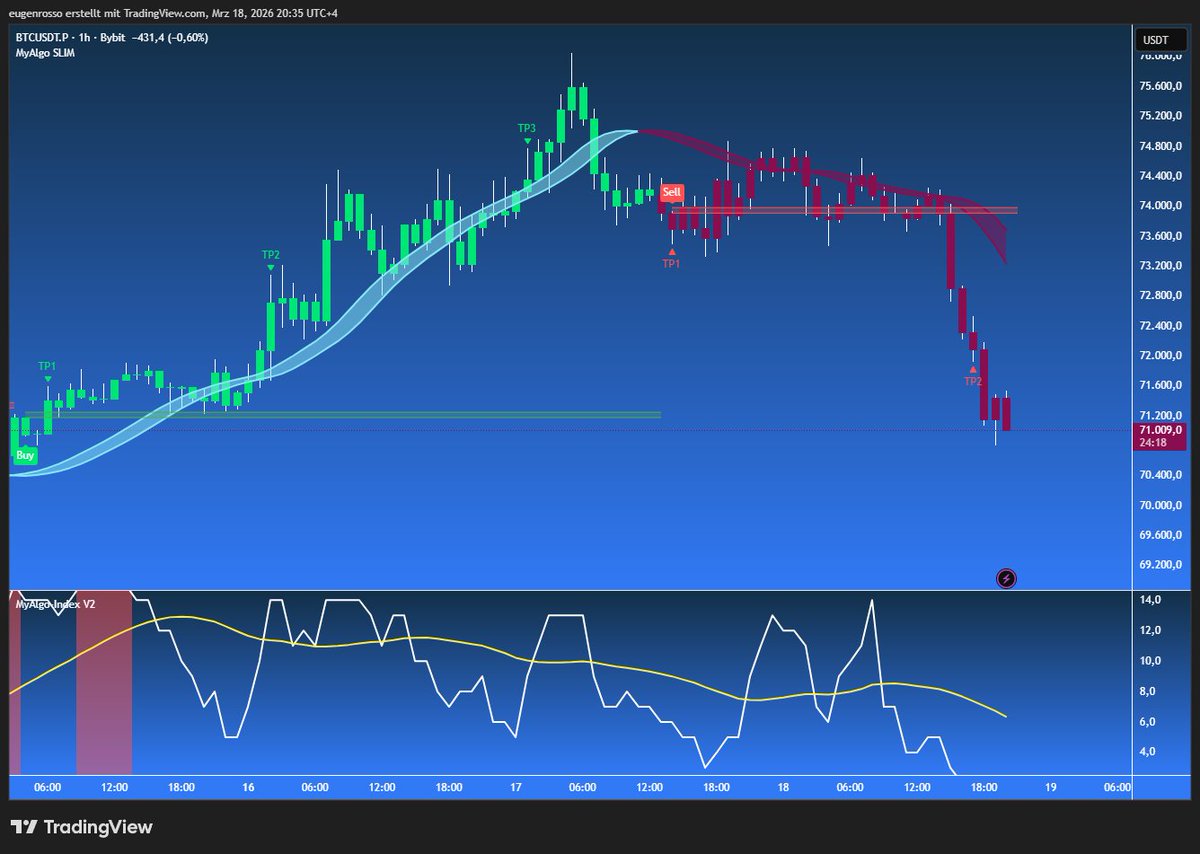Click the MyAlgo Index V2 indicator label
The width and height of the screenshot is (1200, 854).
point(55,604)
